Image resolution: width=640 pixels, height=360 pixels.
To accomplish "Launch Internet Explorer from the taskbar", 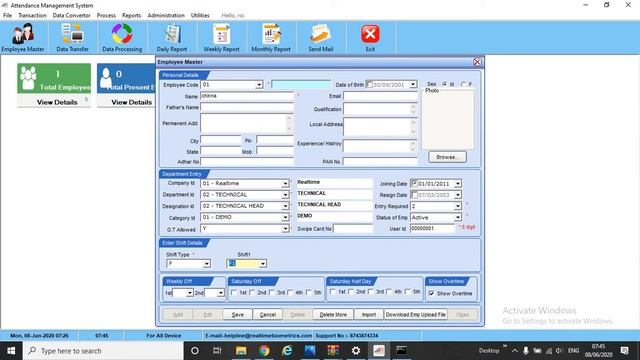I will click(287, 351).
